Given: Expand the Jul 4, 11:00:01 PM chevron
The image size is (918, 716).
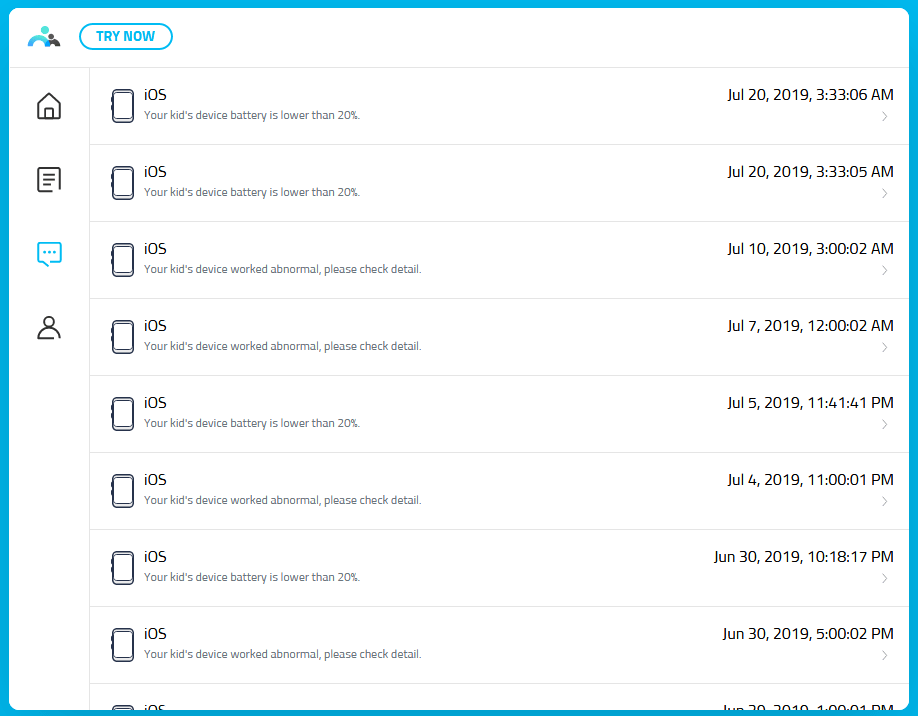Looking at the screenshot, I should coord(884,502).
